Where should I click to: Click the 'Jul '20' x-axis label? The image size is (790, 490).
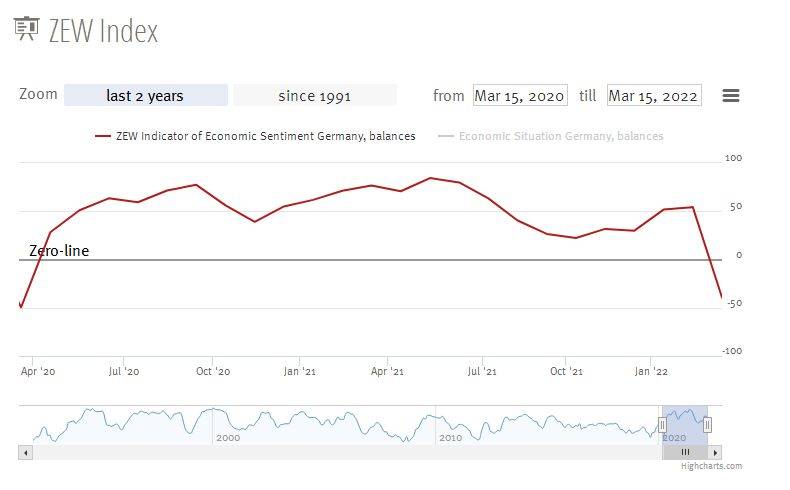pyautogui.click(x=124, y=372)
